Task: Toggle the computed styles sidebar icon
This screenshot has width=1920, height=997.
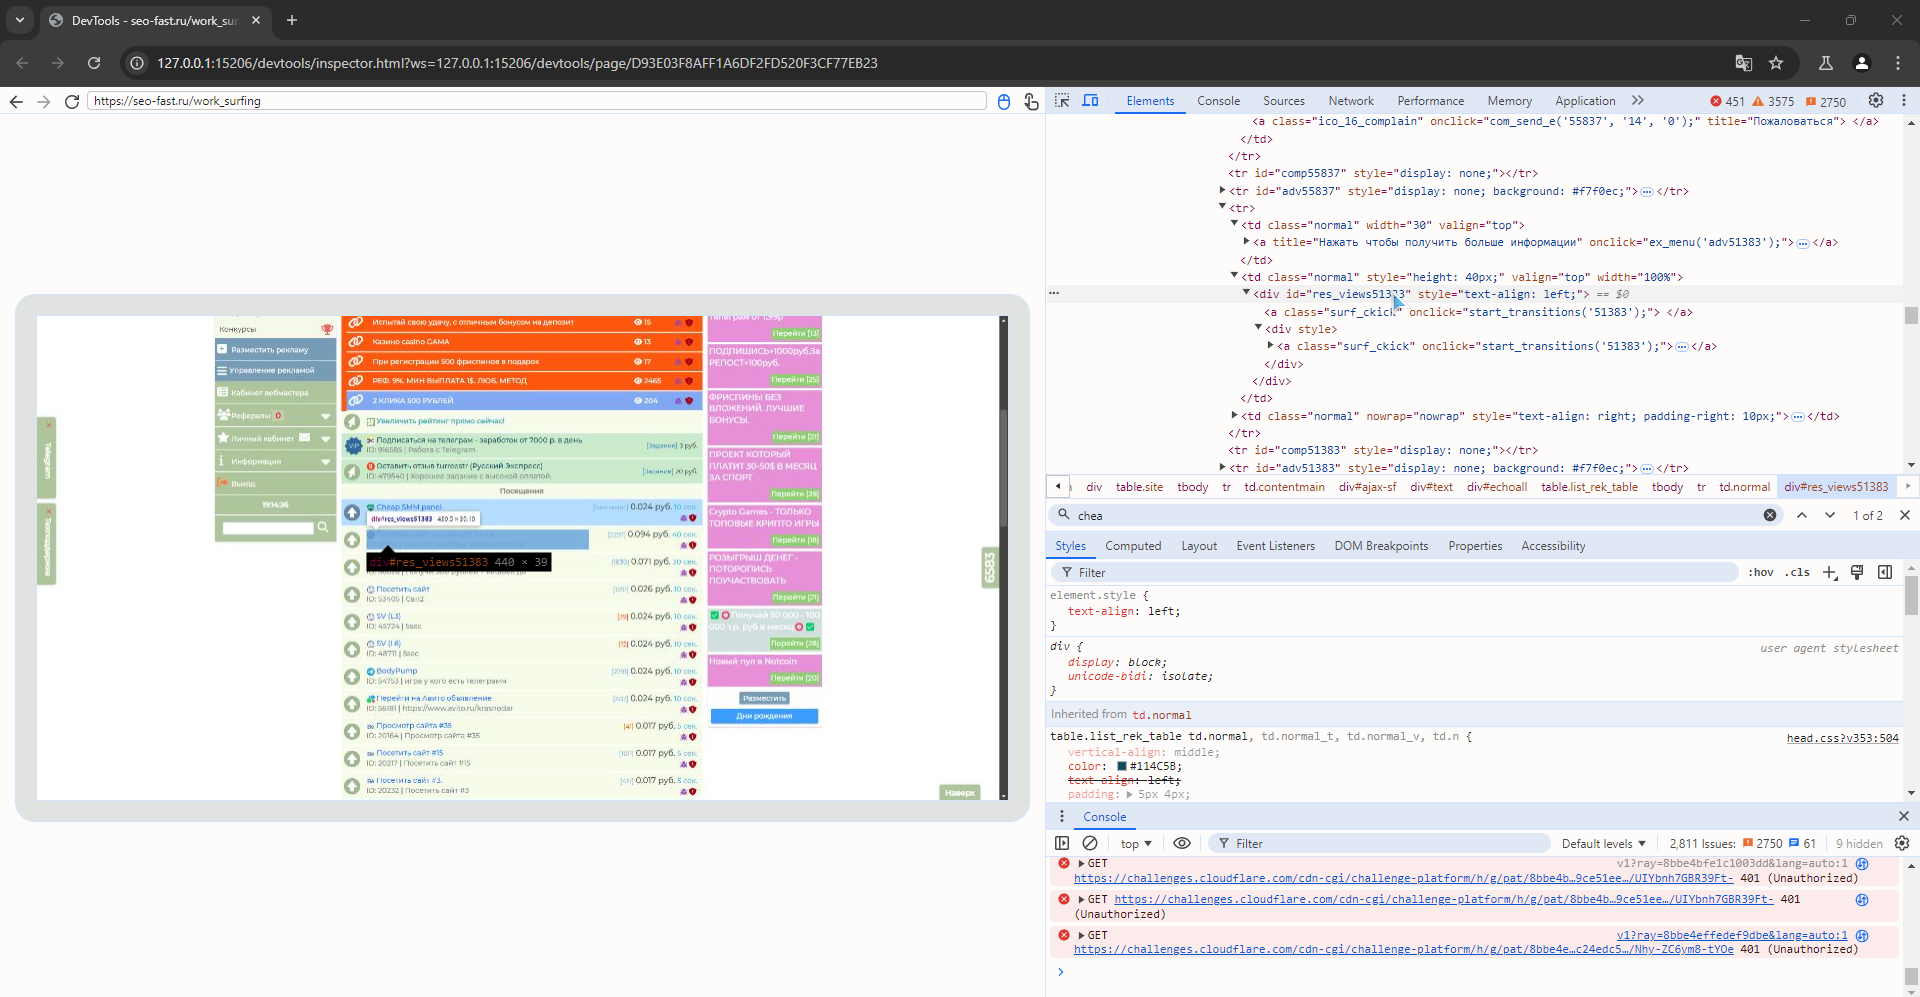Action: click(1885, 572)
